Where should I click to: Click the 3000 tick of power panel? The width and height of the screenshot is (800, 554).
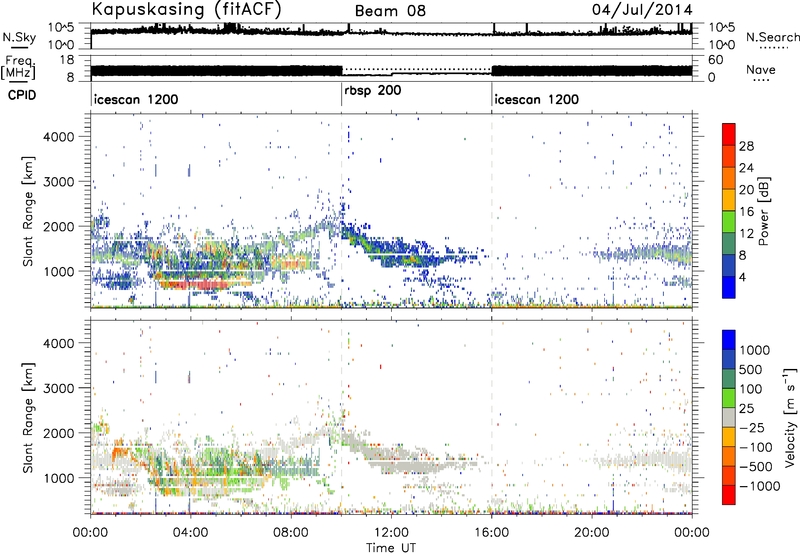point(59,182)
